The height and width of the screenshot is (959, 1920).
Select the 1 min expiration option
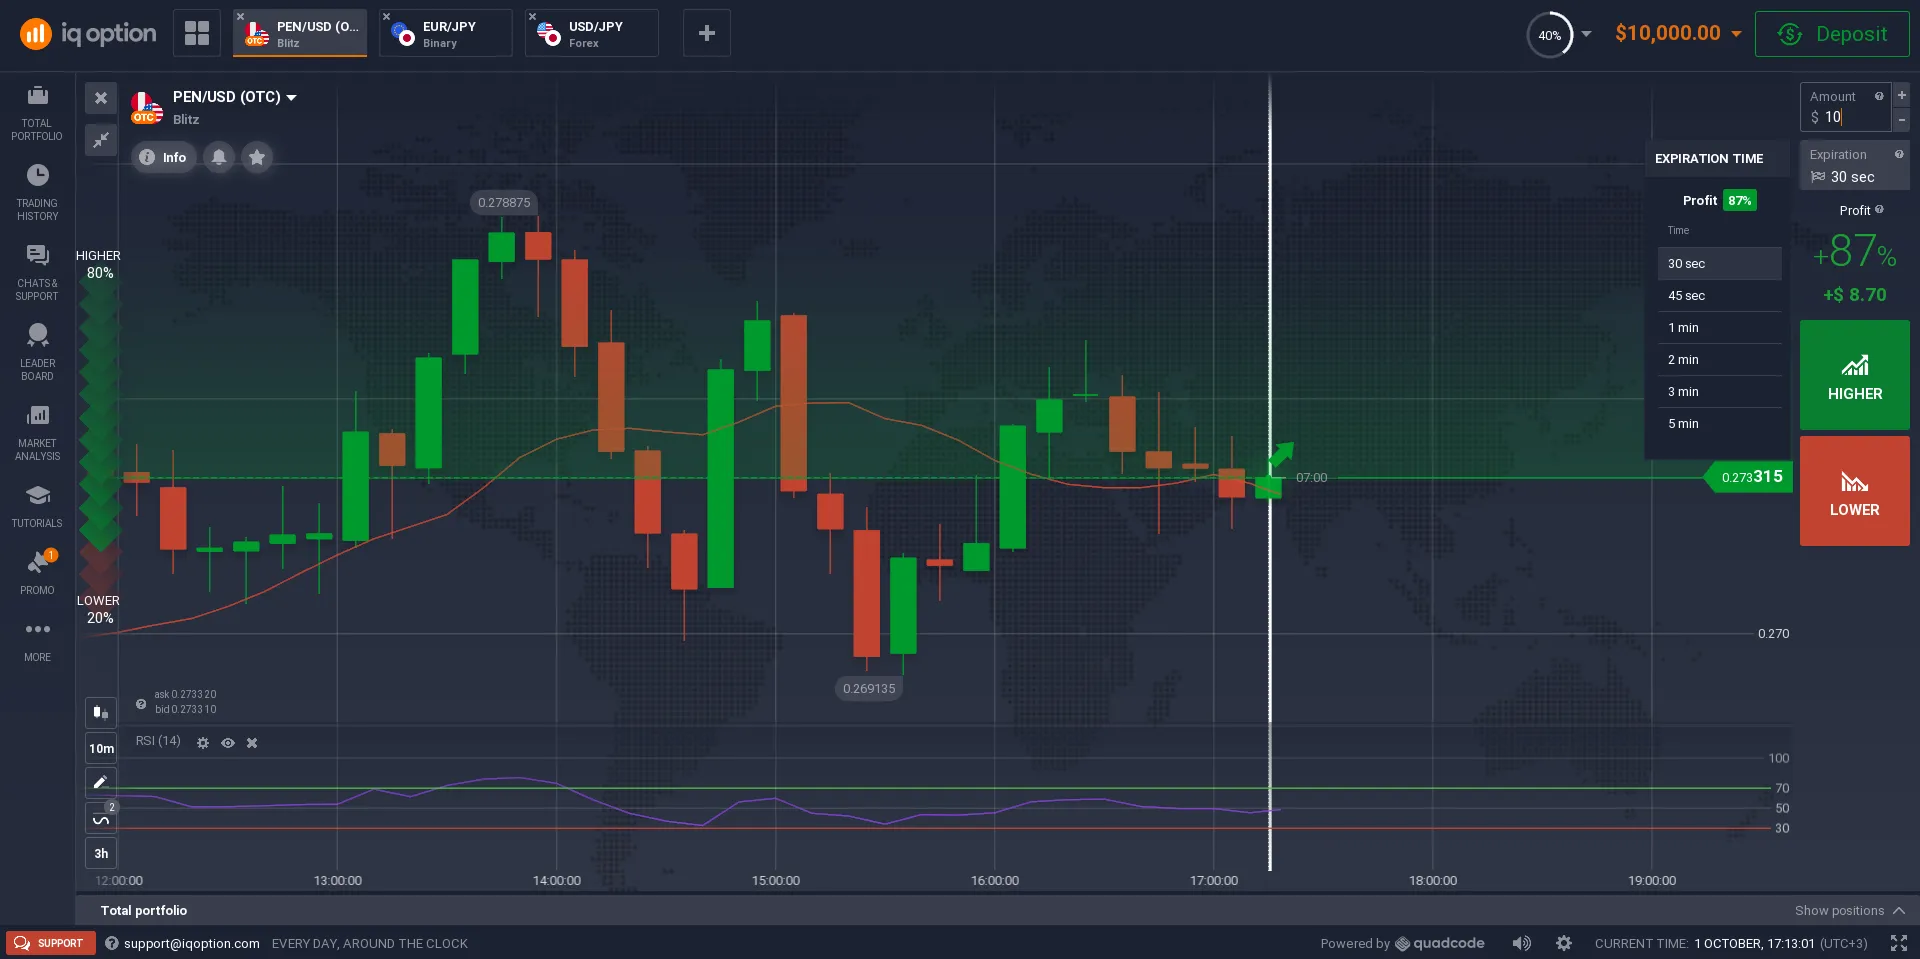pyautogui.click(x=1718, y=328)
